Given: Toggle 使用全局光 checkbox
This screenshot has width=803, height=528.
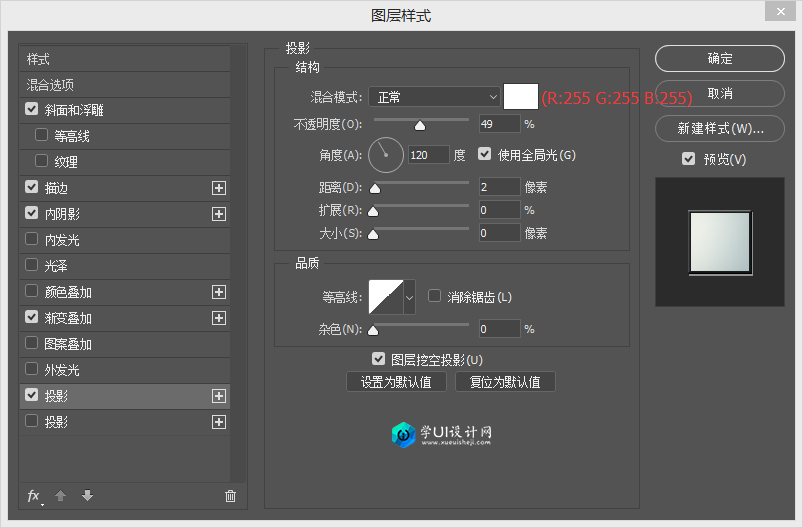Looking at the screenshot, I should [486, 155].
